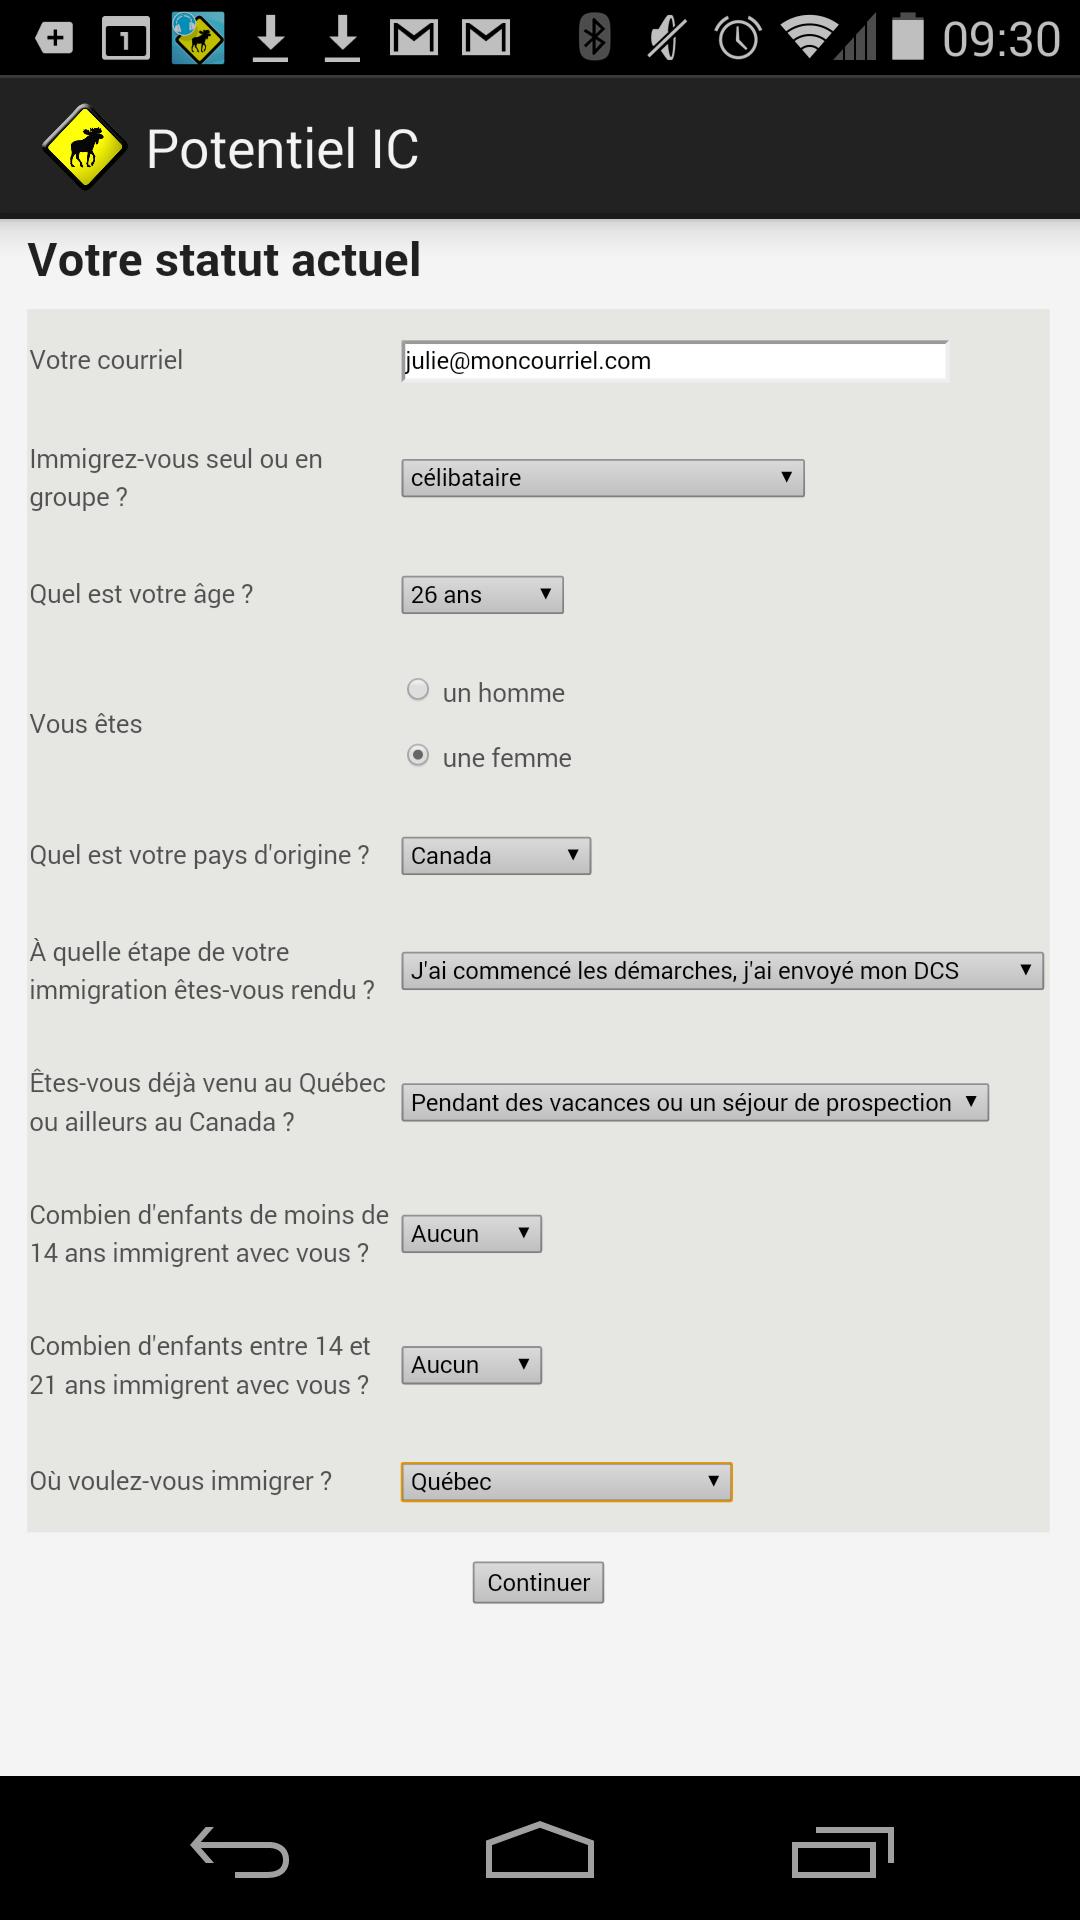This screenshot has height=1920, width=1080.
Task: Tap the moose app icon in header
Action: 84,148
